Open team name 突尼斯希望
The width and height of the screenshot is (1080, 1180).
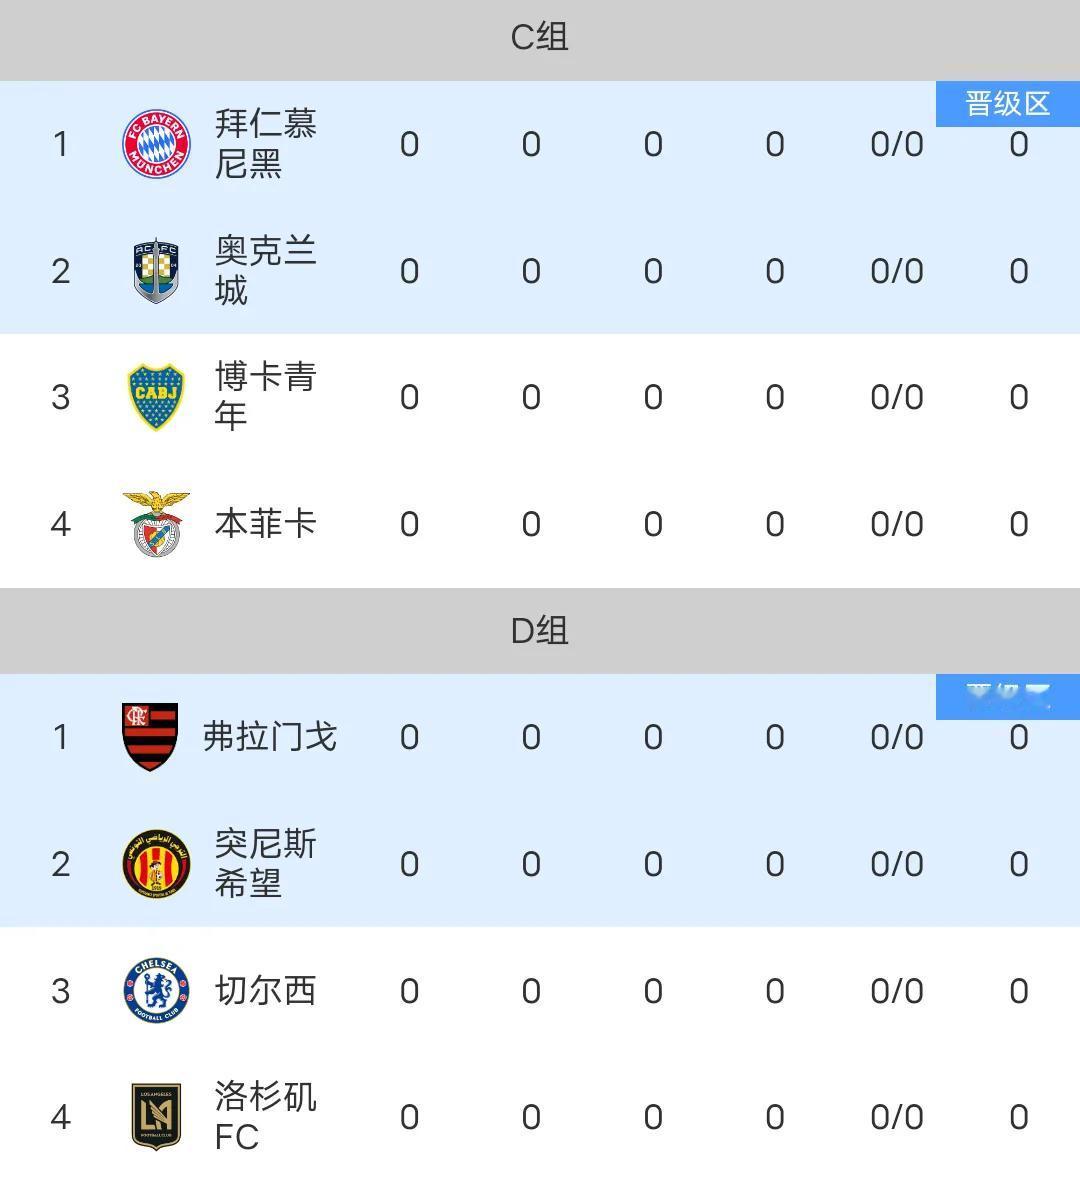[x=266, y=864]
